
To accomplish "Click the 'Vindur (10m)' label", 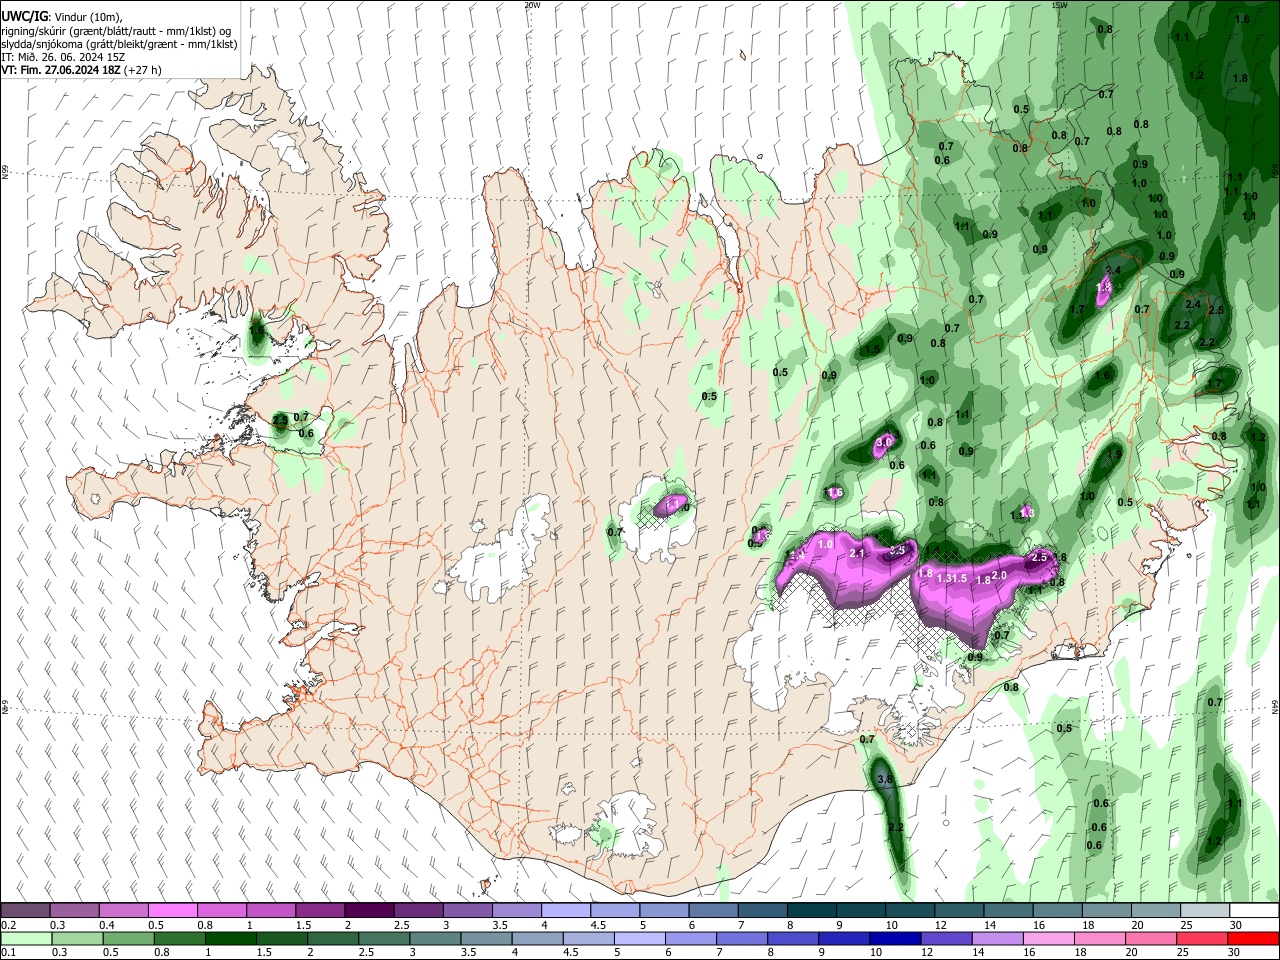I will click(87, 17).
